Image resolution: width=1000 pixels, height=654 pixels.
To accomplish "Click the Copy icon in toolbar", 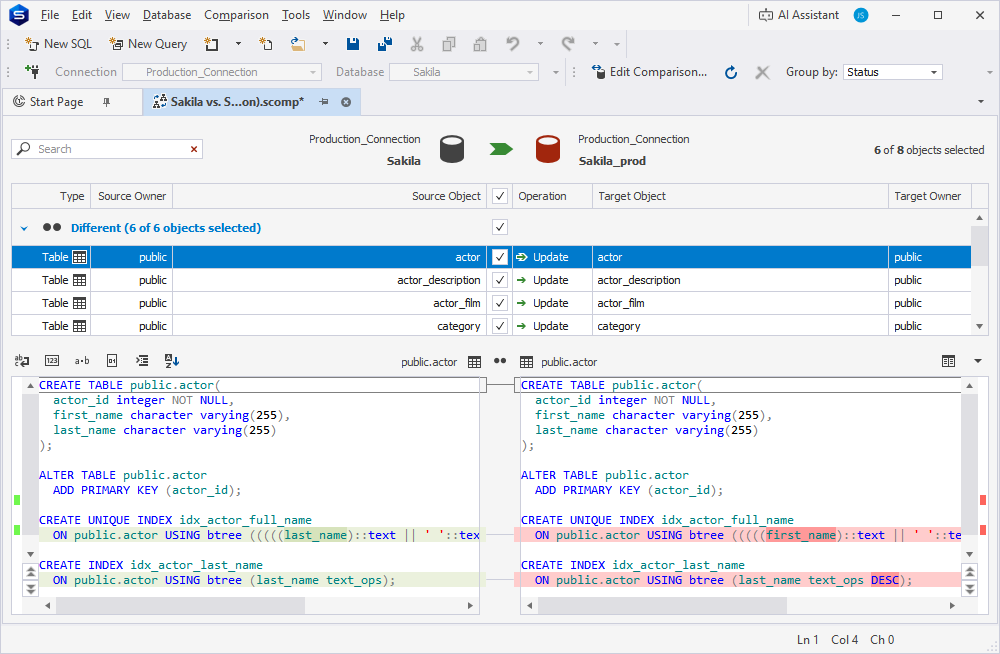I will pos(449,44).
